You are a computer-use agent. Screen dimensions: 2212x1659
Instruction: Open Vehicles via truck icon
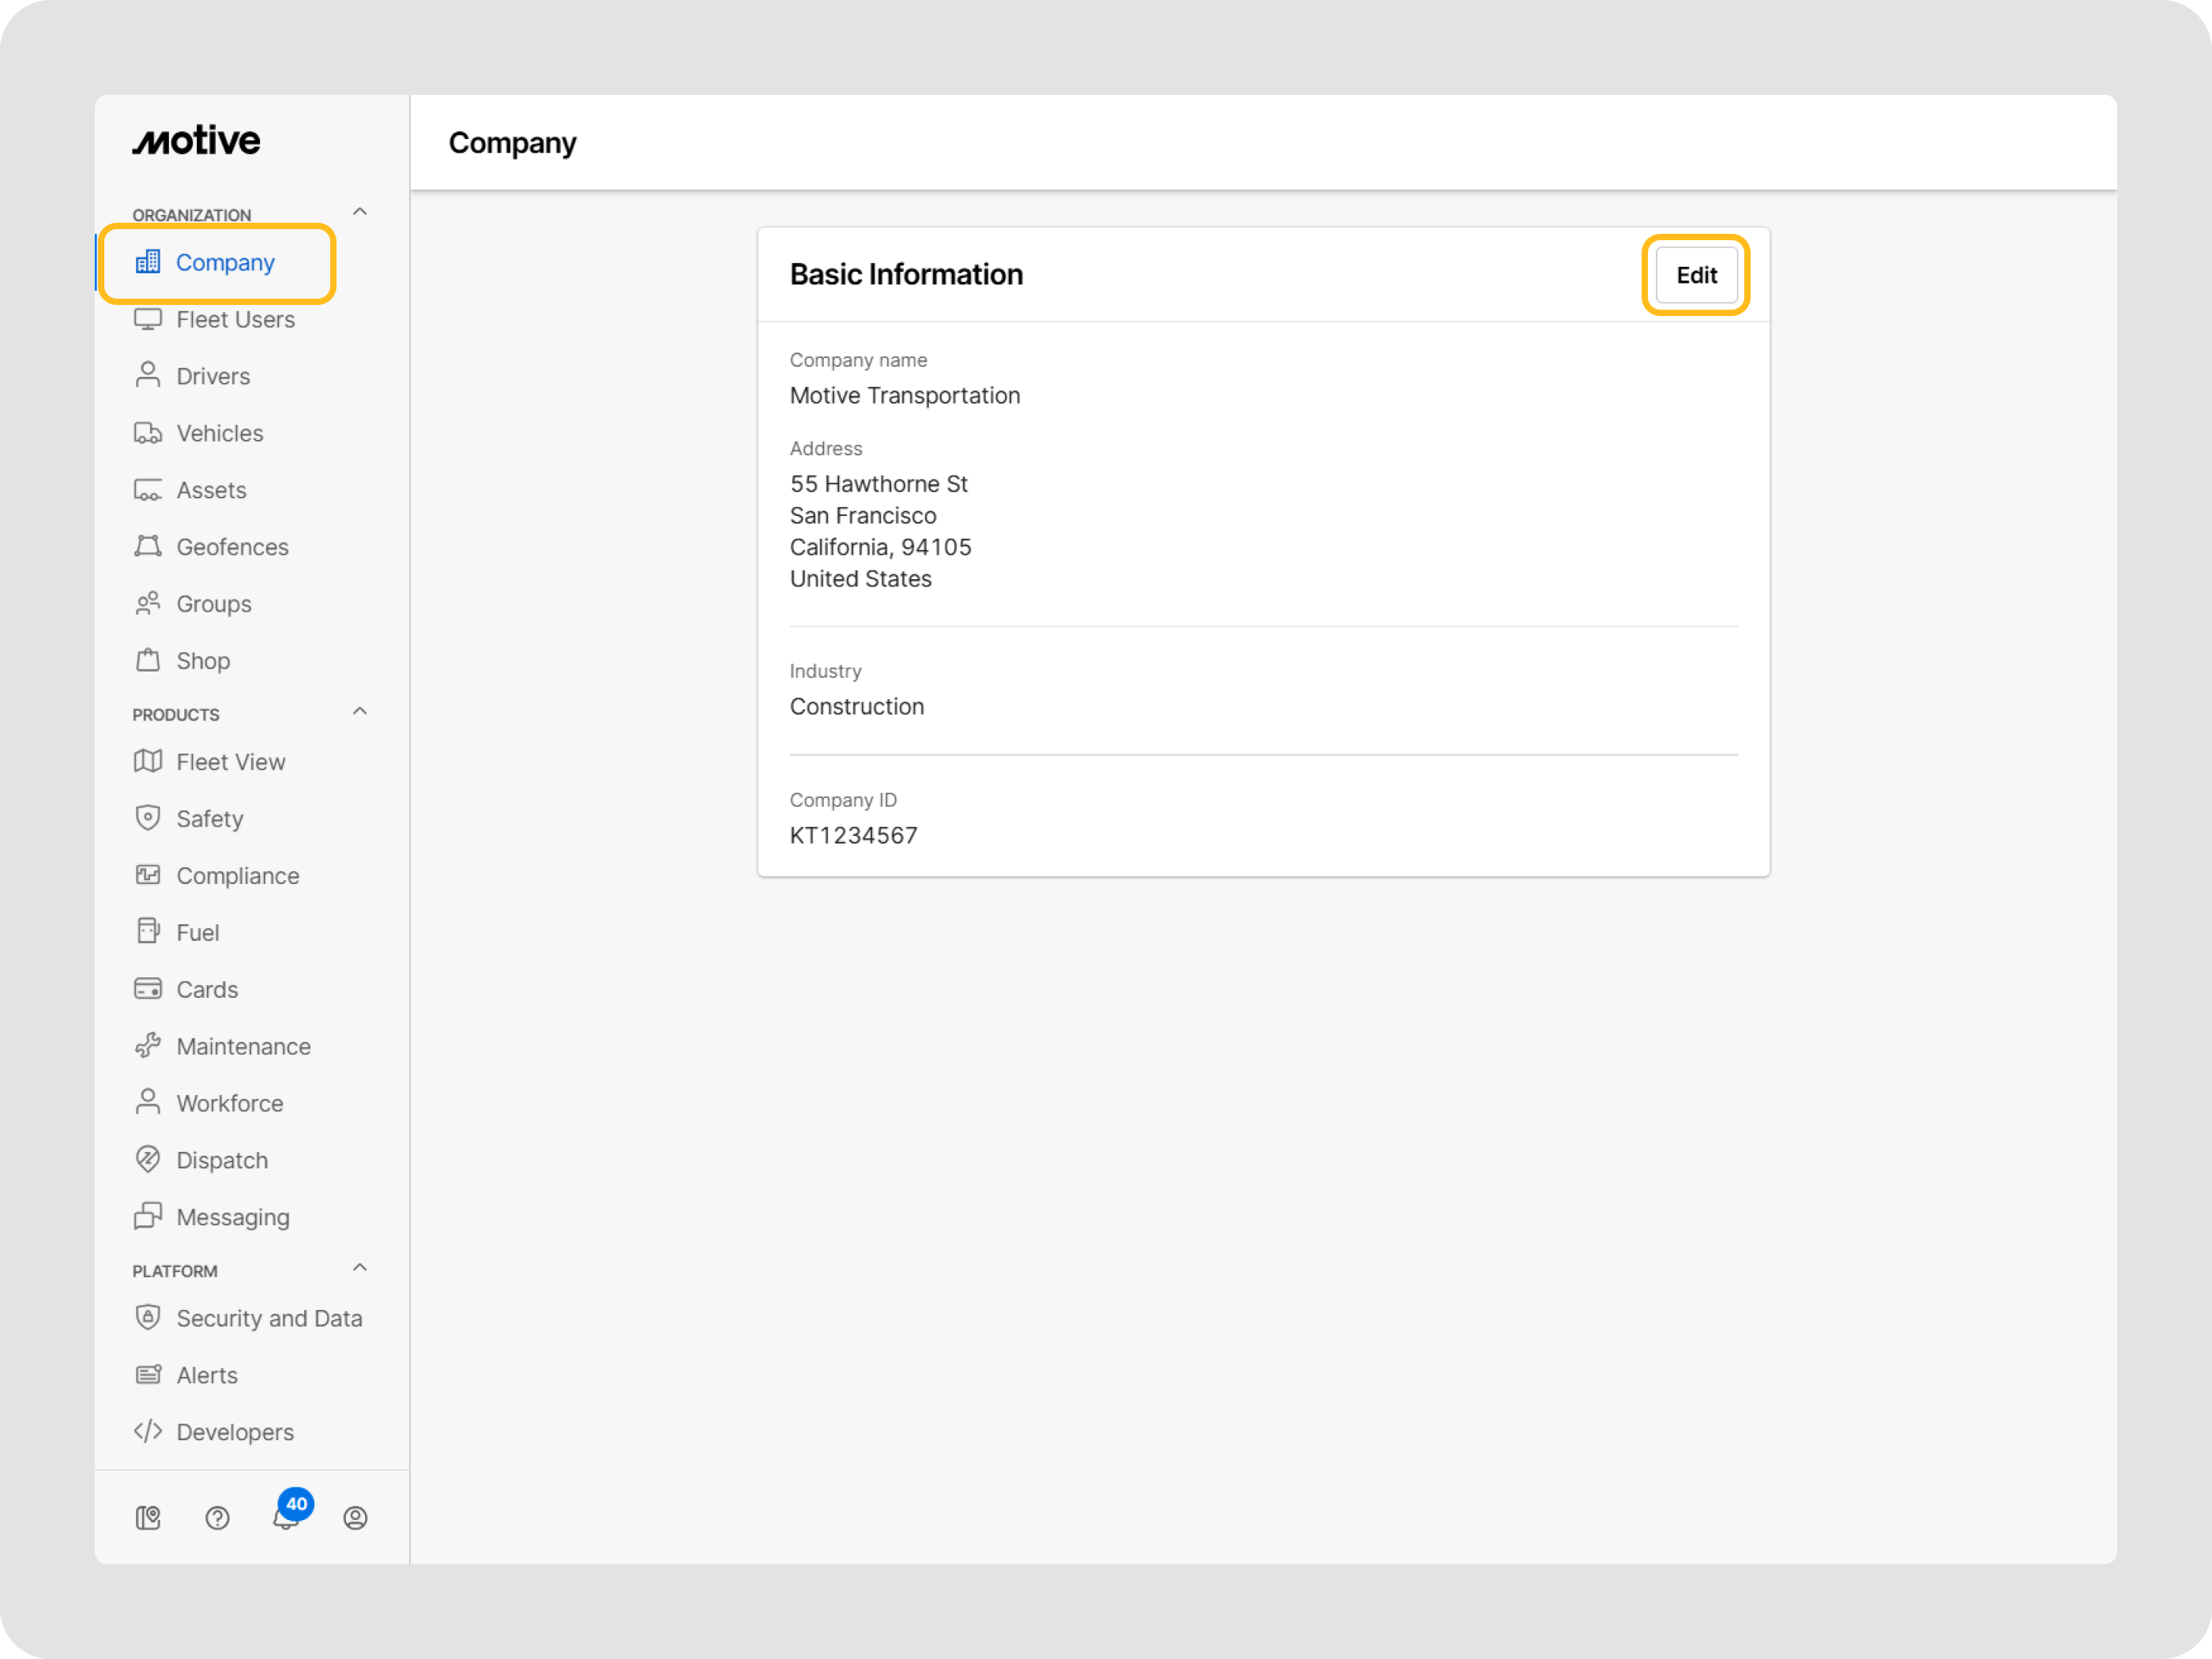tap(148, 433)
